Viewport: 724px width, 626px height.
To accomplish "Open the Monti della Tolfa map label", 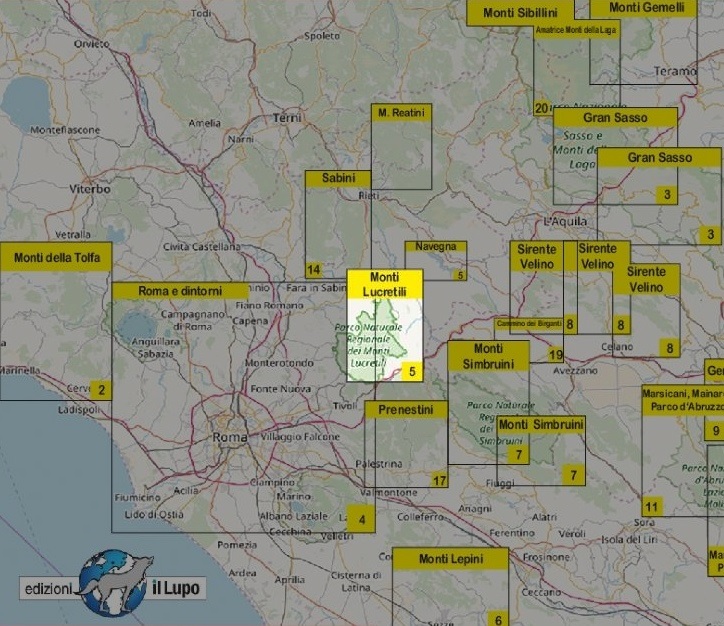I will [56, 258].
